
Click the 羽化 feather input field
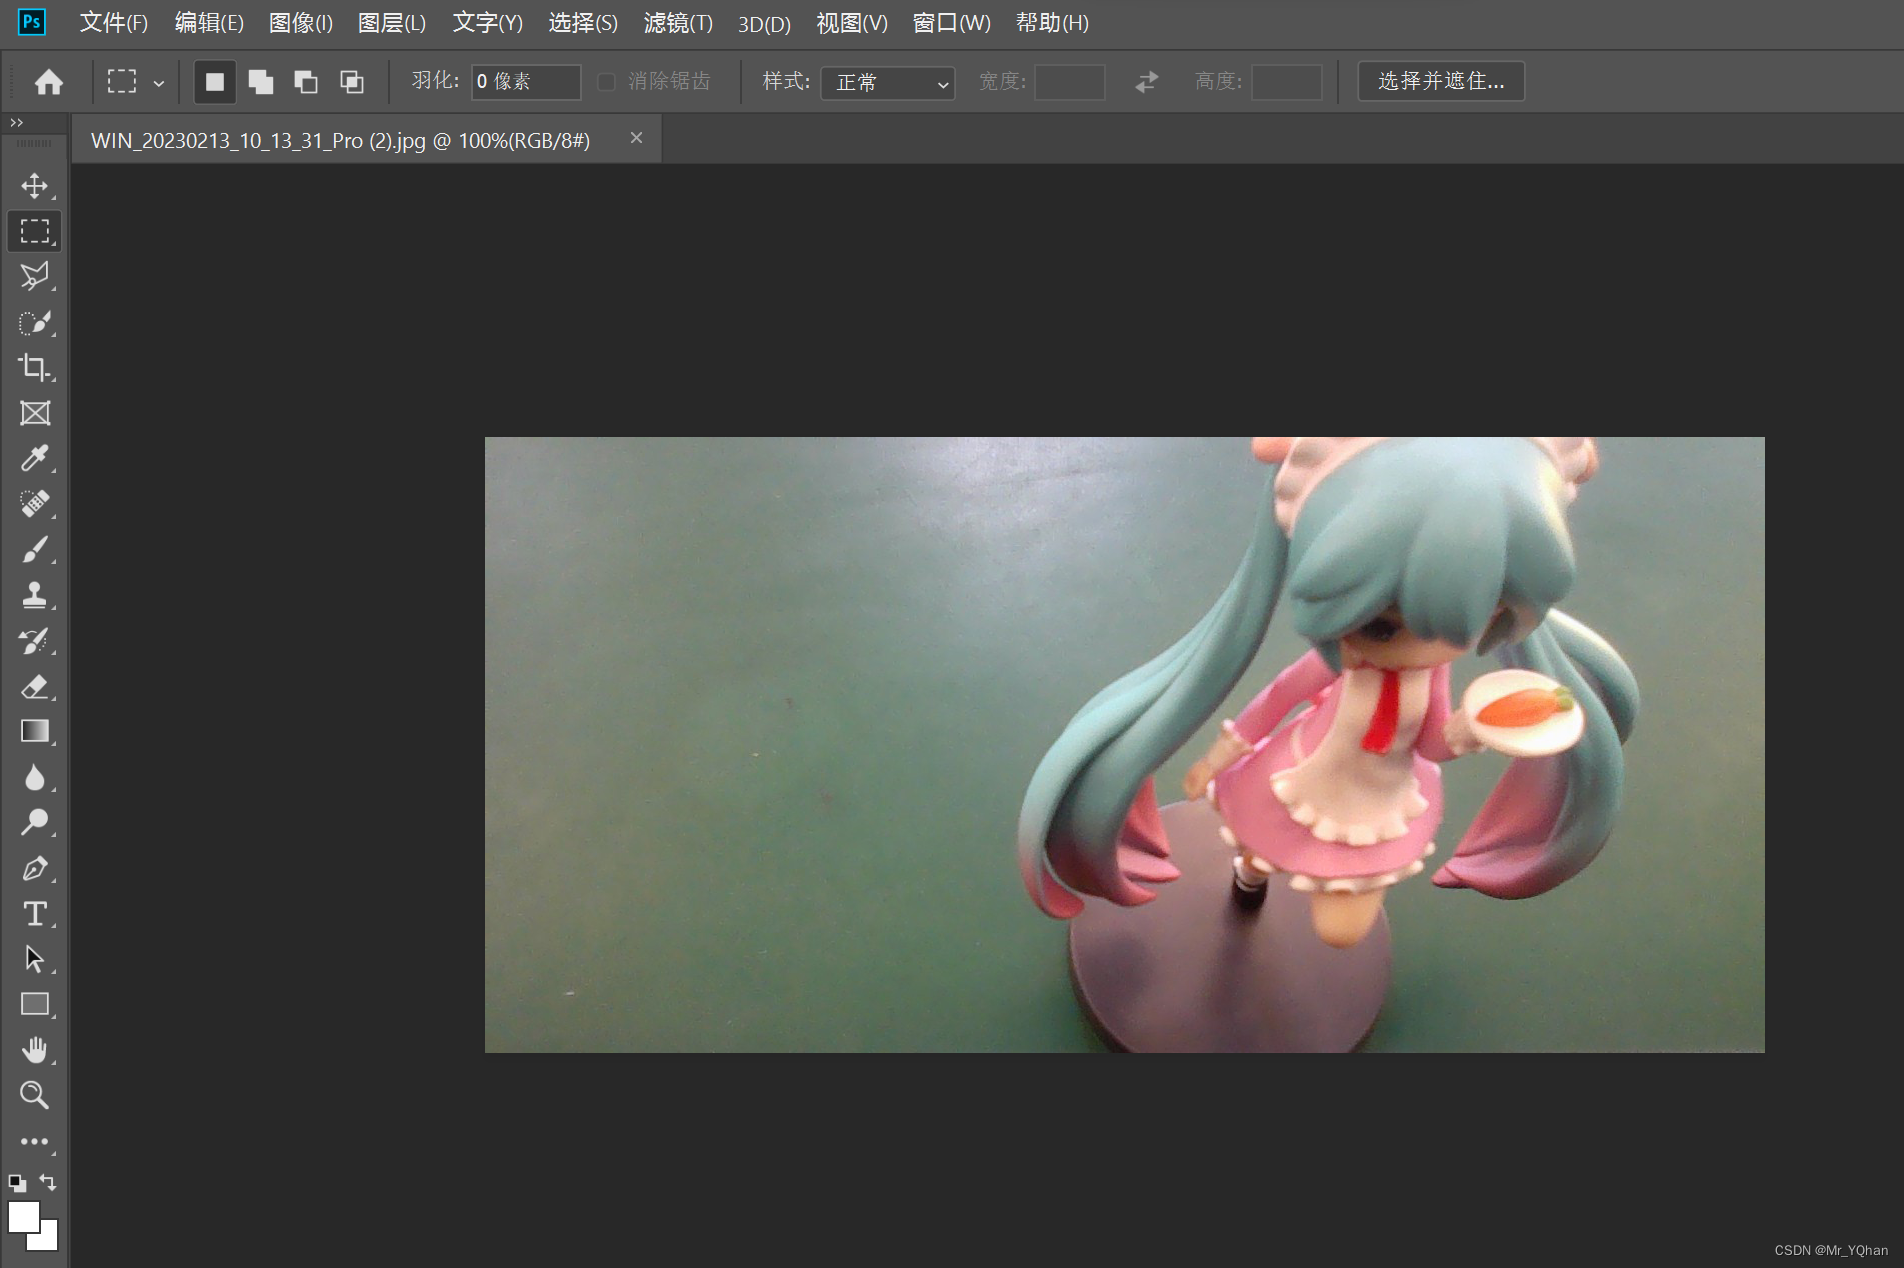526,82
